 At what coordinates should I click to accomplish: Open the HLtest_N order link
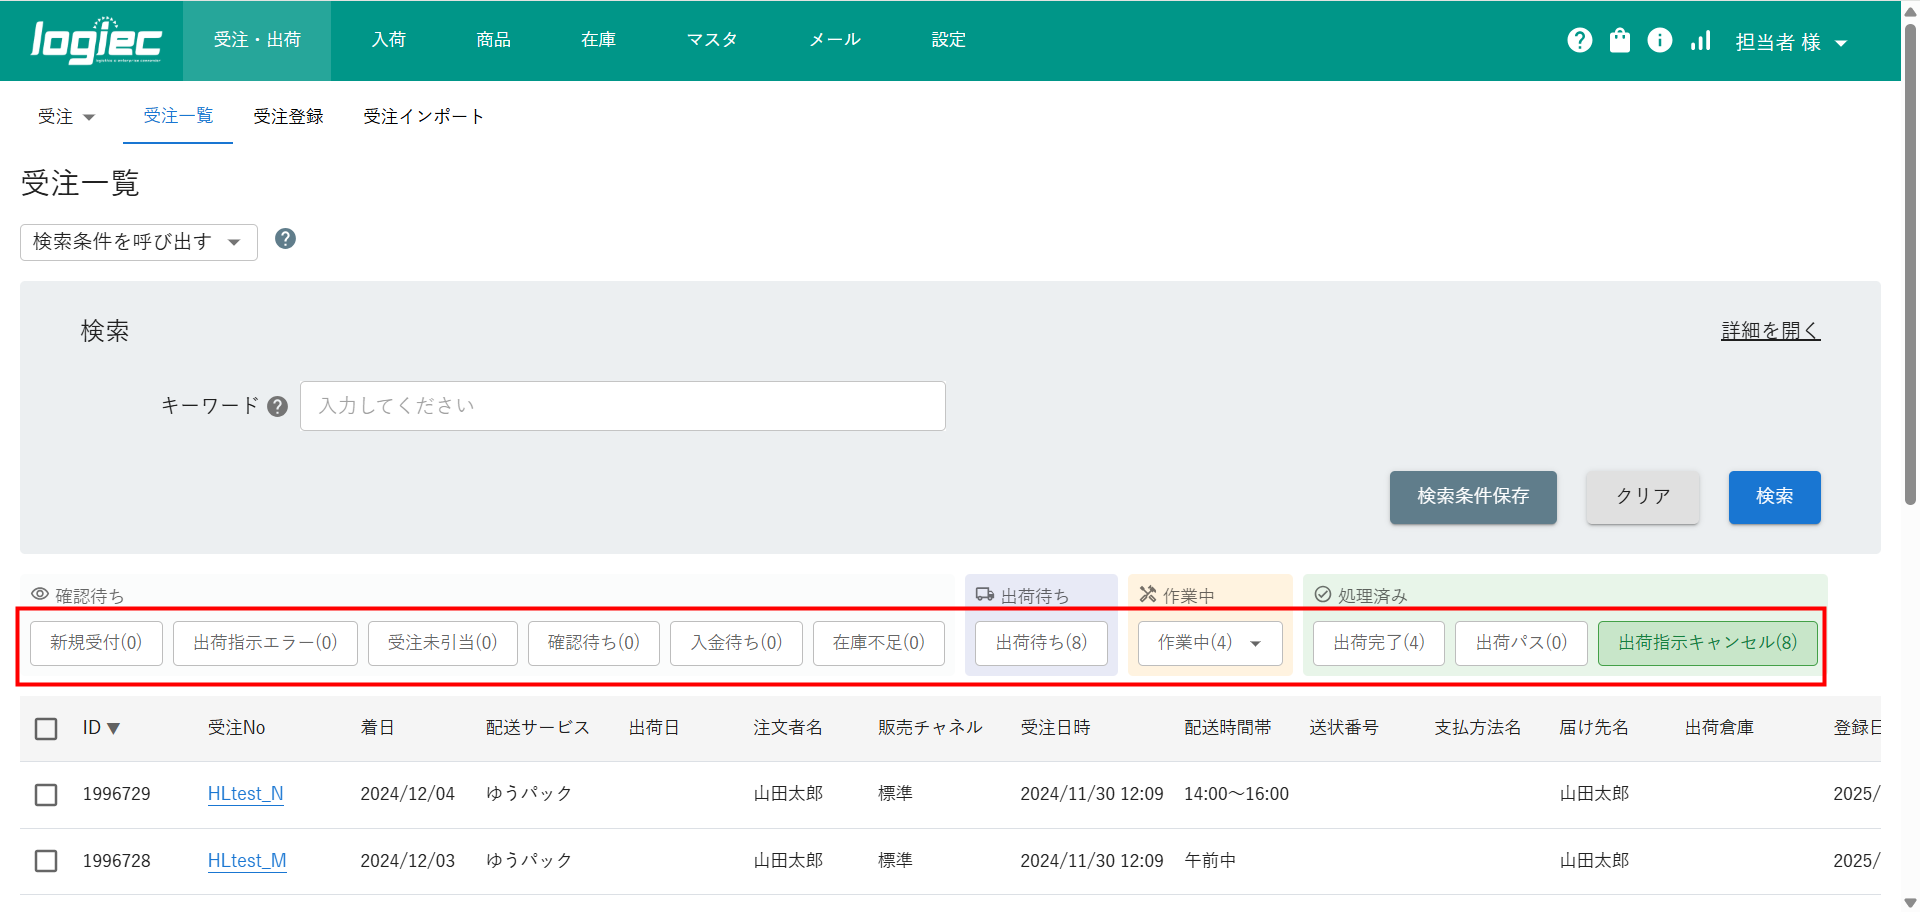245,794
